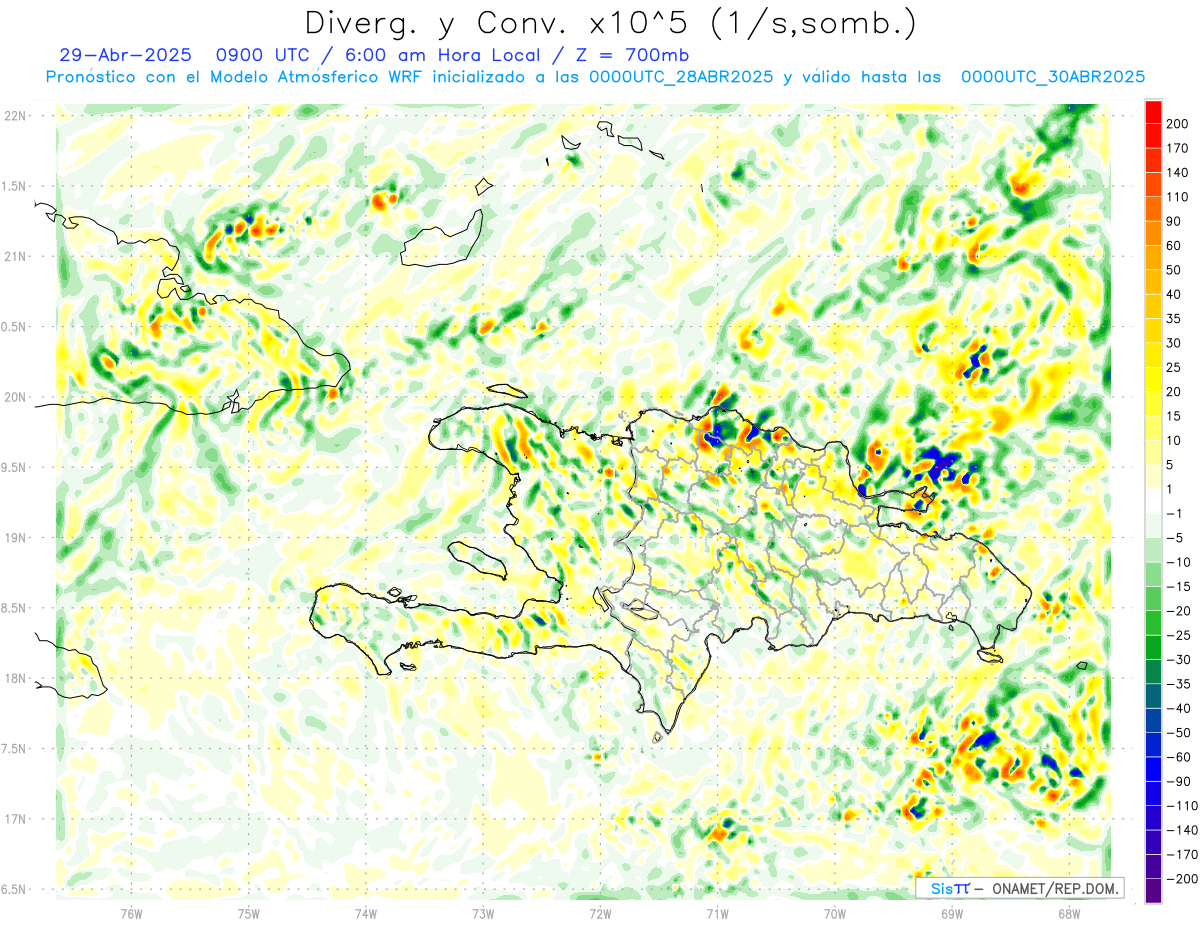
Task: Click the positive '200' colorbar value
Action: click(x=1178, y=123)
